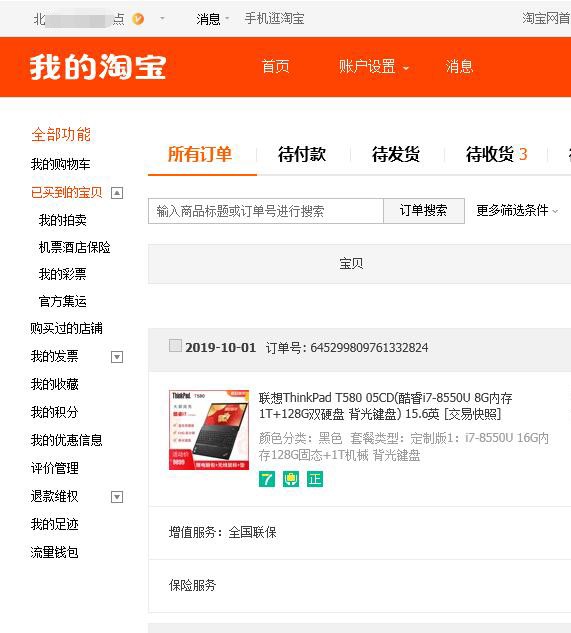Open 我的购物车 in the sidebar
Image resolution: width=571 pixels, height=633 pixels.
(x=60, y=164)
